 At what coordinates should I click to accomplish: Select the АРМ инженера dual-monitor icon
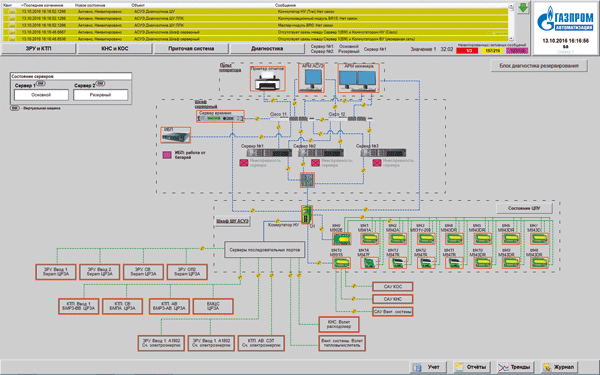(358, 78)
